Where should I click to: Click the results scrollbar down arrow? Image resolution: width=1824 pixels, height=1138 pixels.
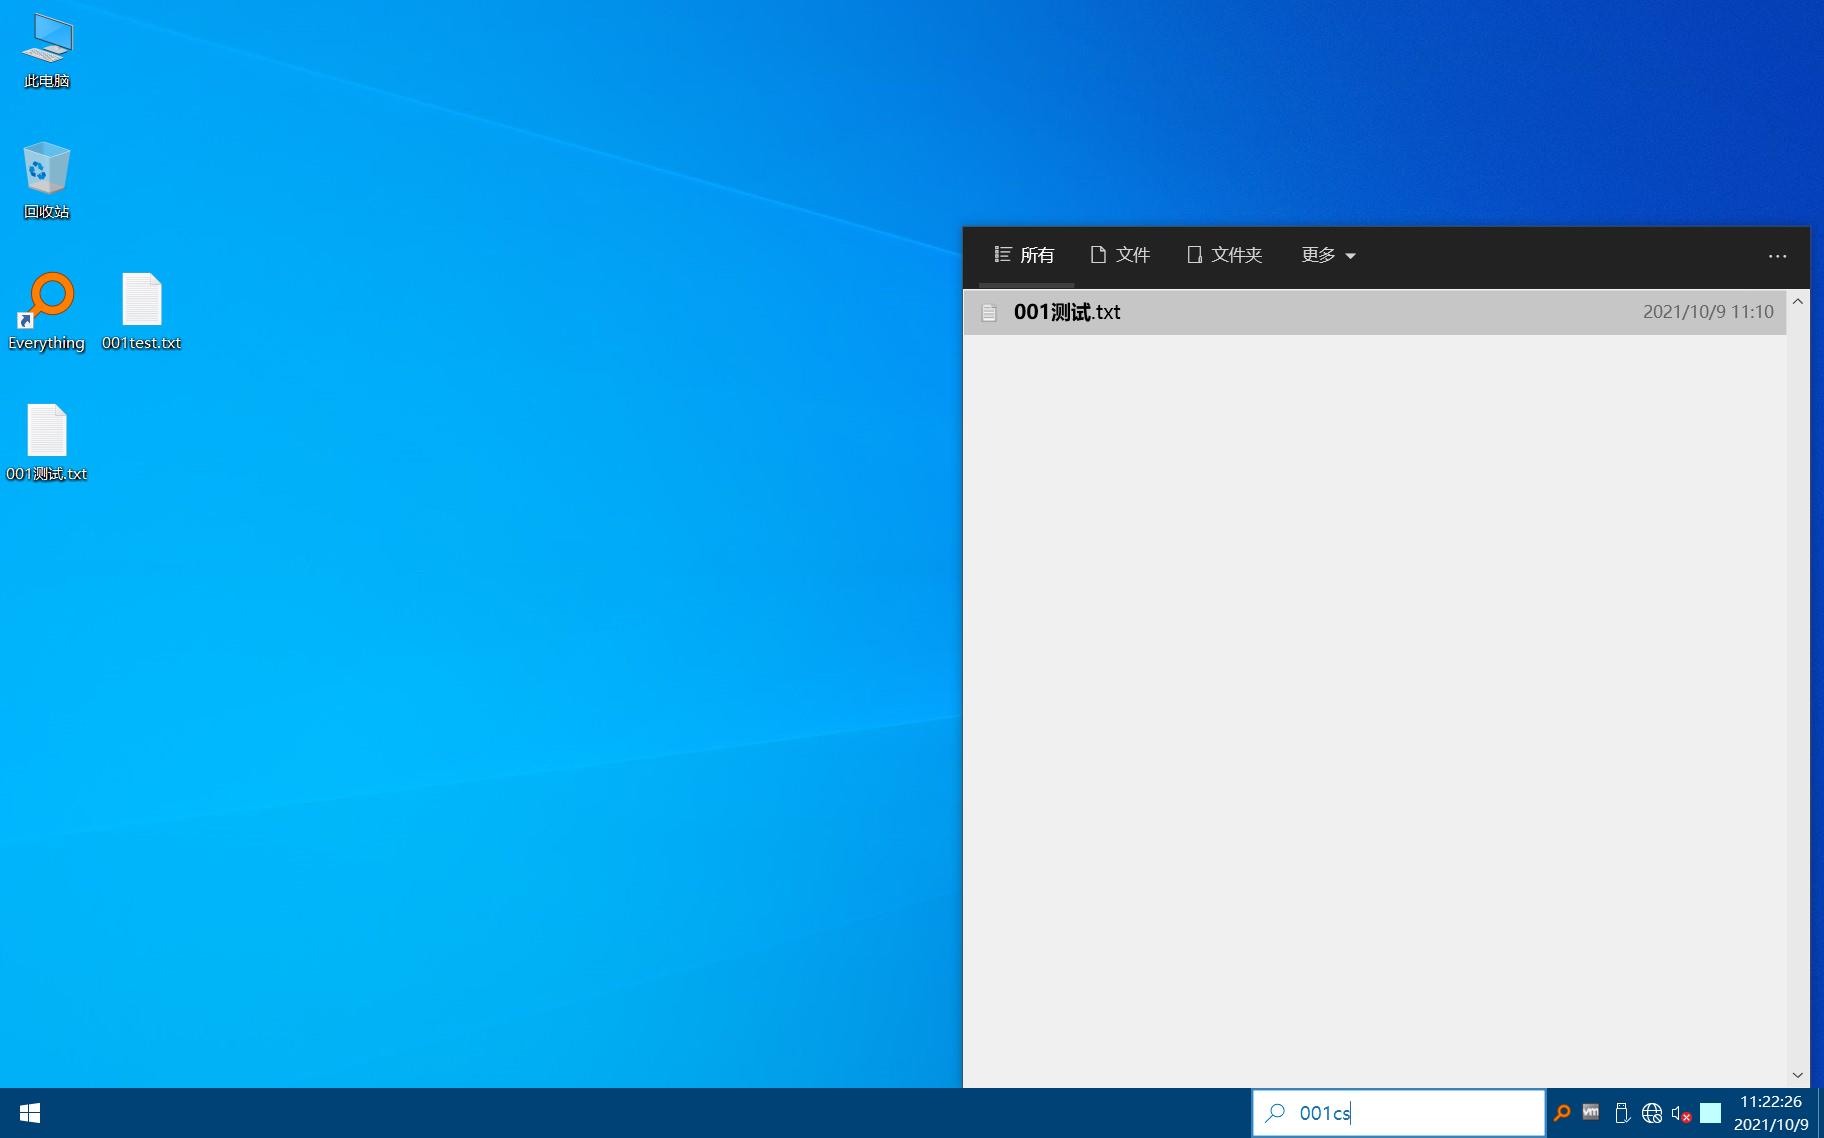(1797, 1075)
